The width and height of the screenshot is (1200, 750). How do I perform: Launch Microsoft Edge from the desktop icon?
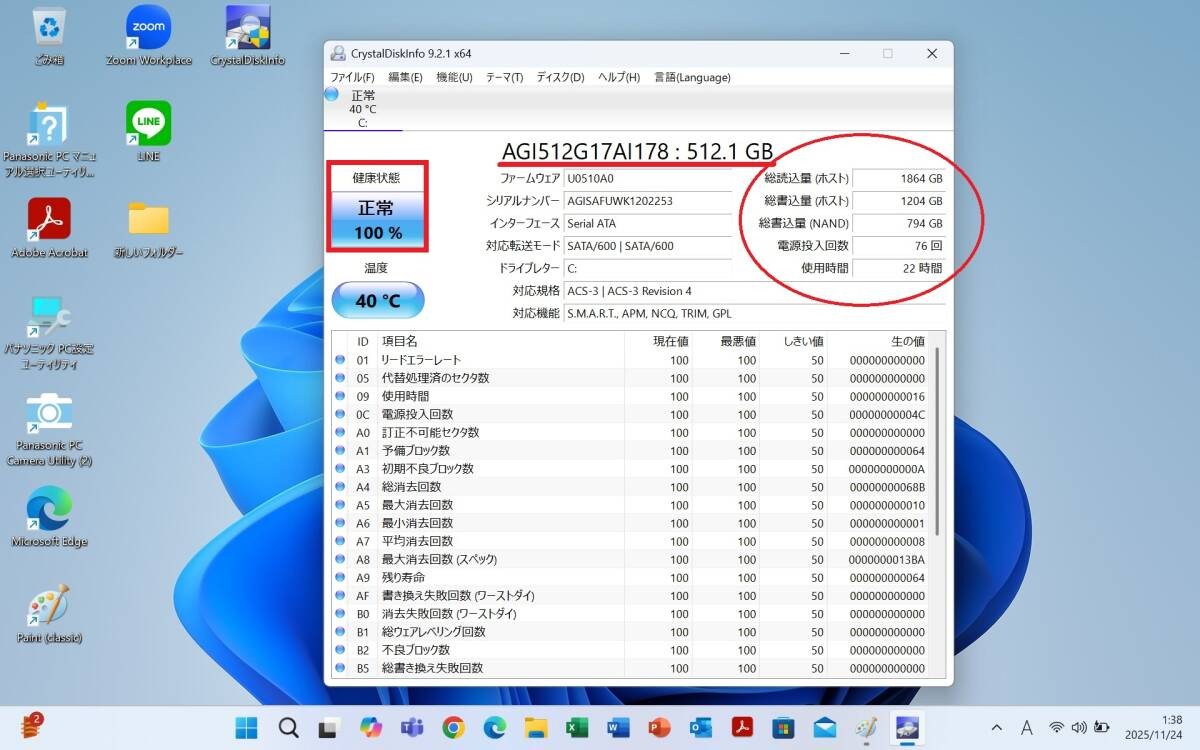coord(48,517)
